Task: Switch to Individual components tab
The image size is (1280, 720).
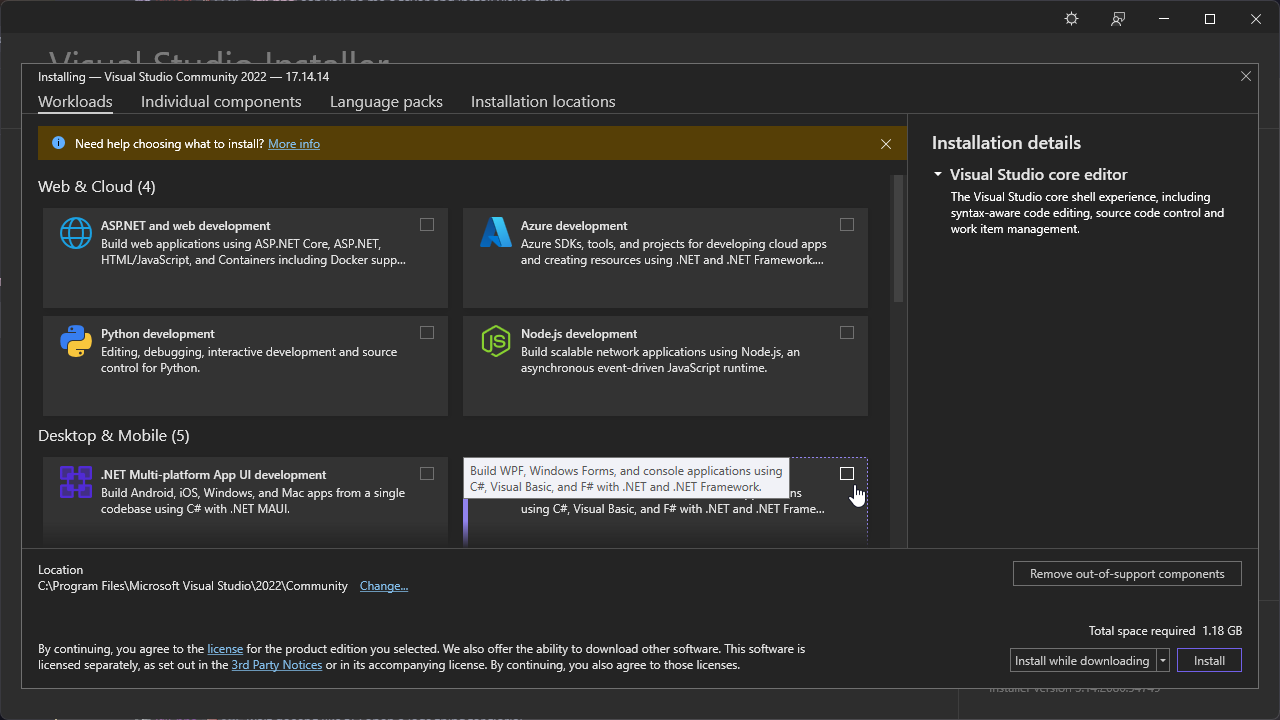Action: pos(221,102)
